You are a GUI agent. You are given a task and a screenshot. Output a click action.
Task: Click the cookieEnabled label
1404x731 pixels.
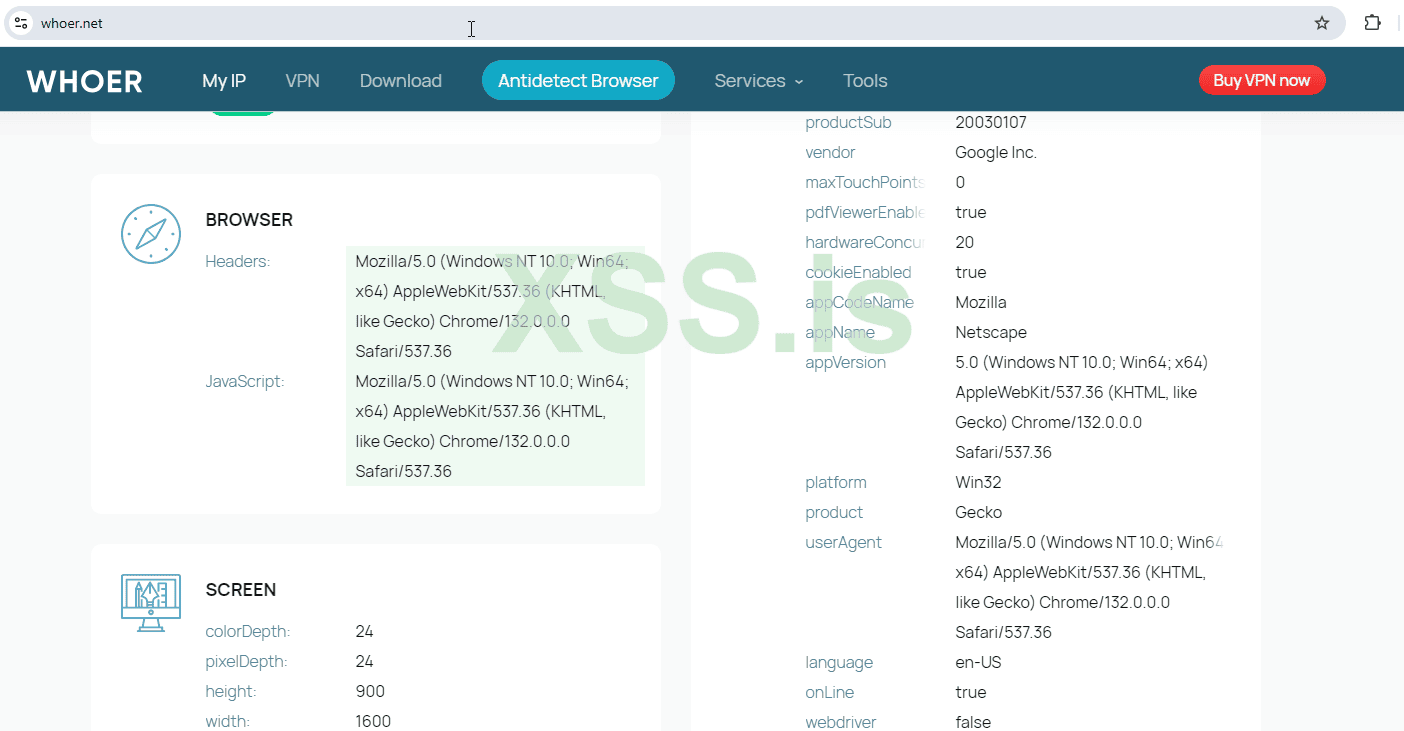pos(859,272)
